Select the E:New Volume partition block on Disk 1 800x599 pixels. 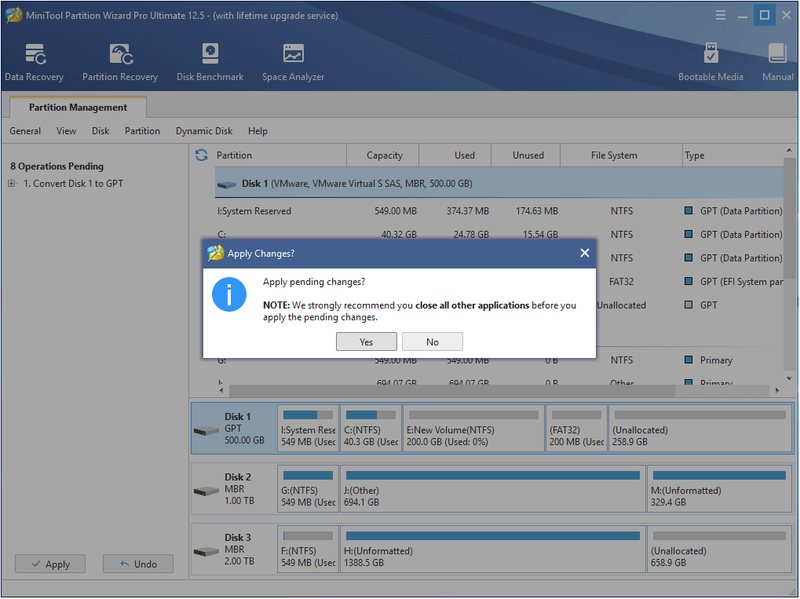(x=473, y=429)
